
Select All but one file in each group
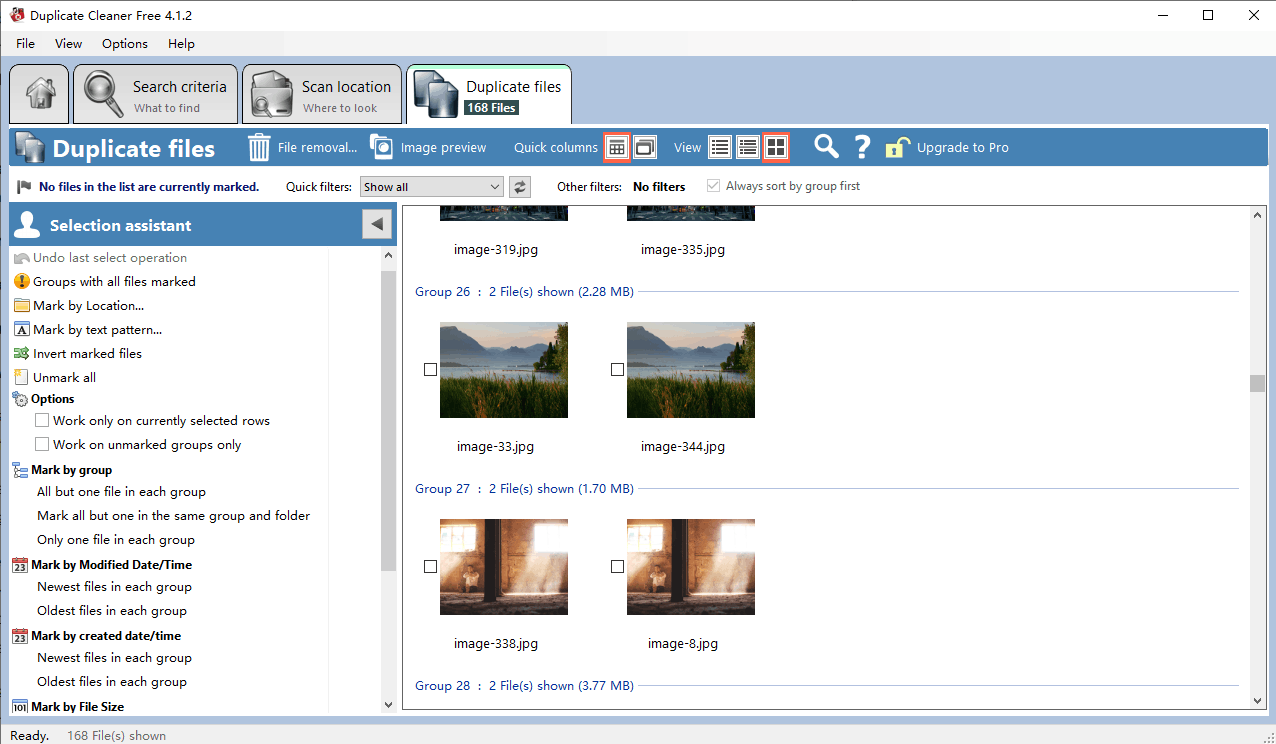tap(121, 492)
